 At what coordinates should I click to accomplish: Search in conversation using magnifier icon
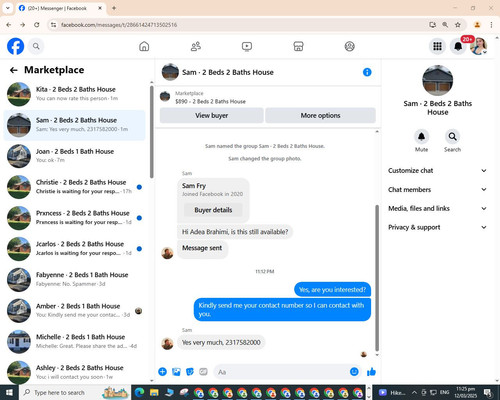[x=452, y=137]
